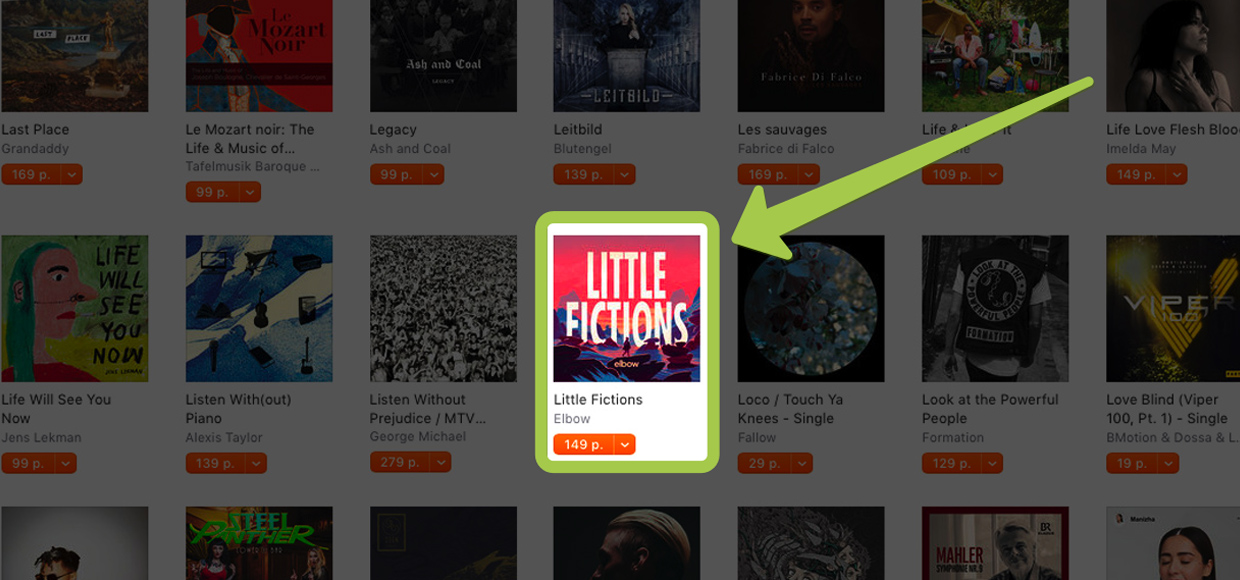Expand dropdown beside 279 p. price

440,463
